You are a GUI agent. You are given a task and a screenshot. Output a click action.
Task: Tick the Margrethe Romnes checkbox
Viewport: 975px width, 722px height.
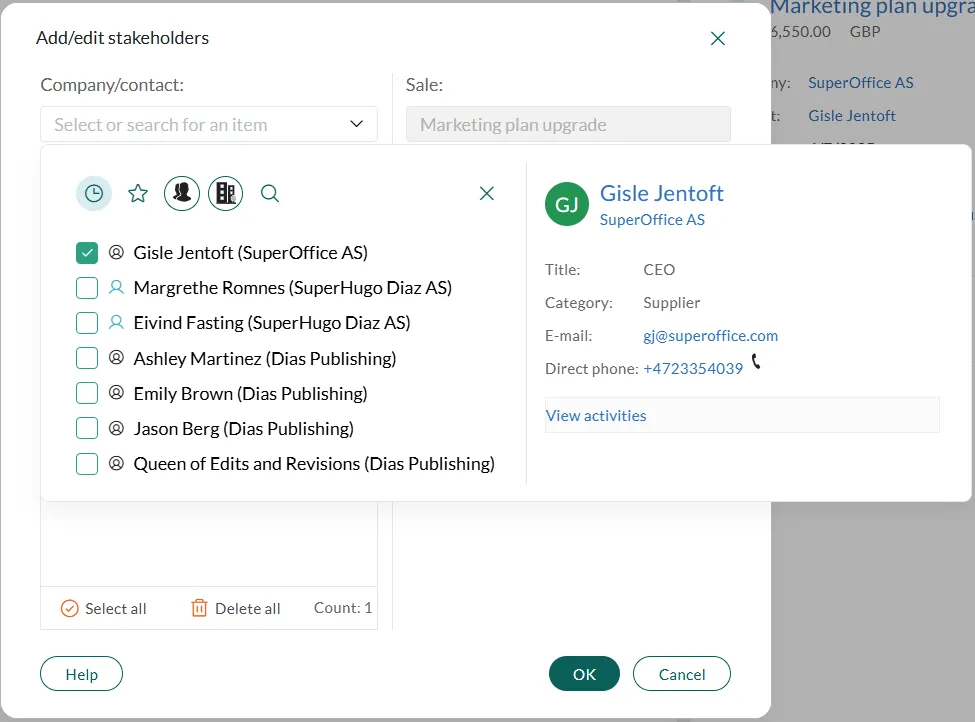coord(87,288)
